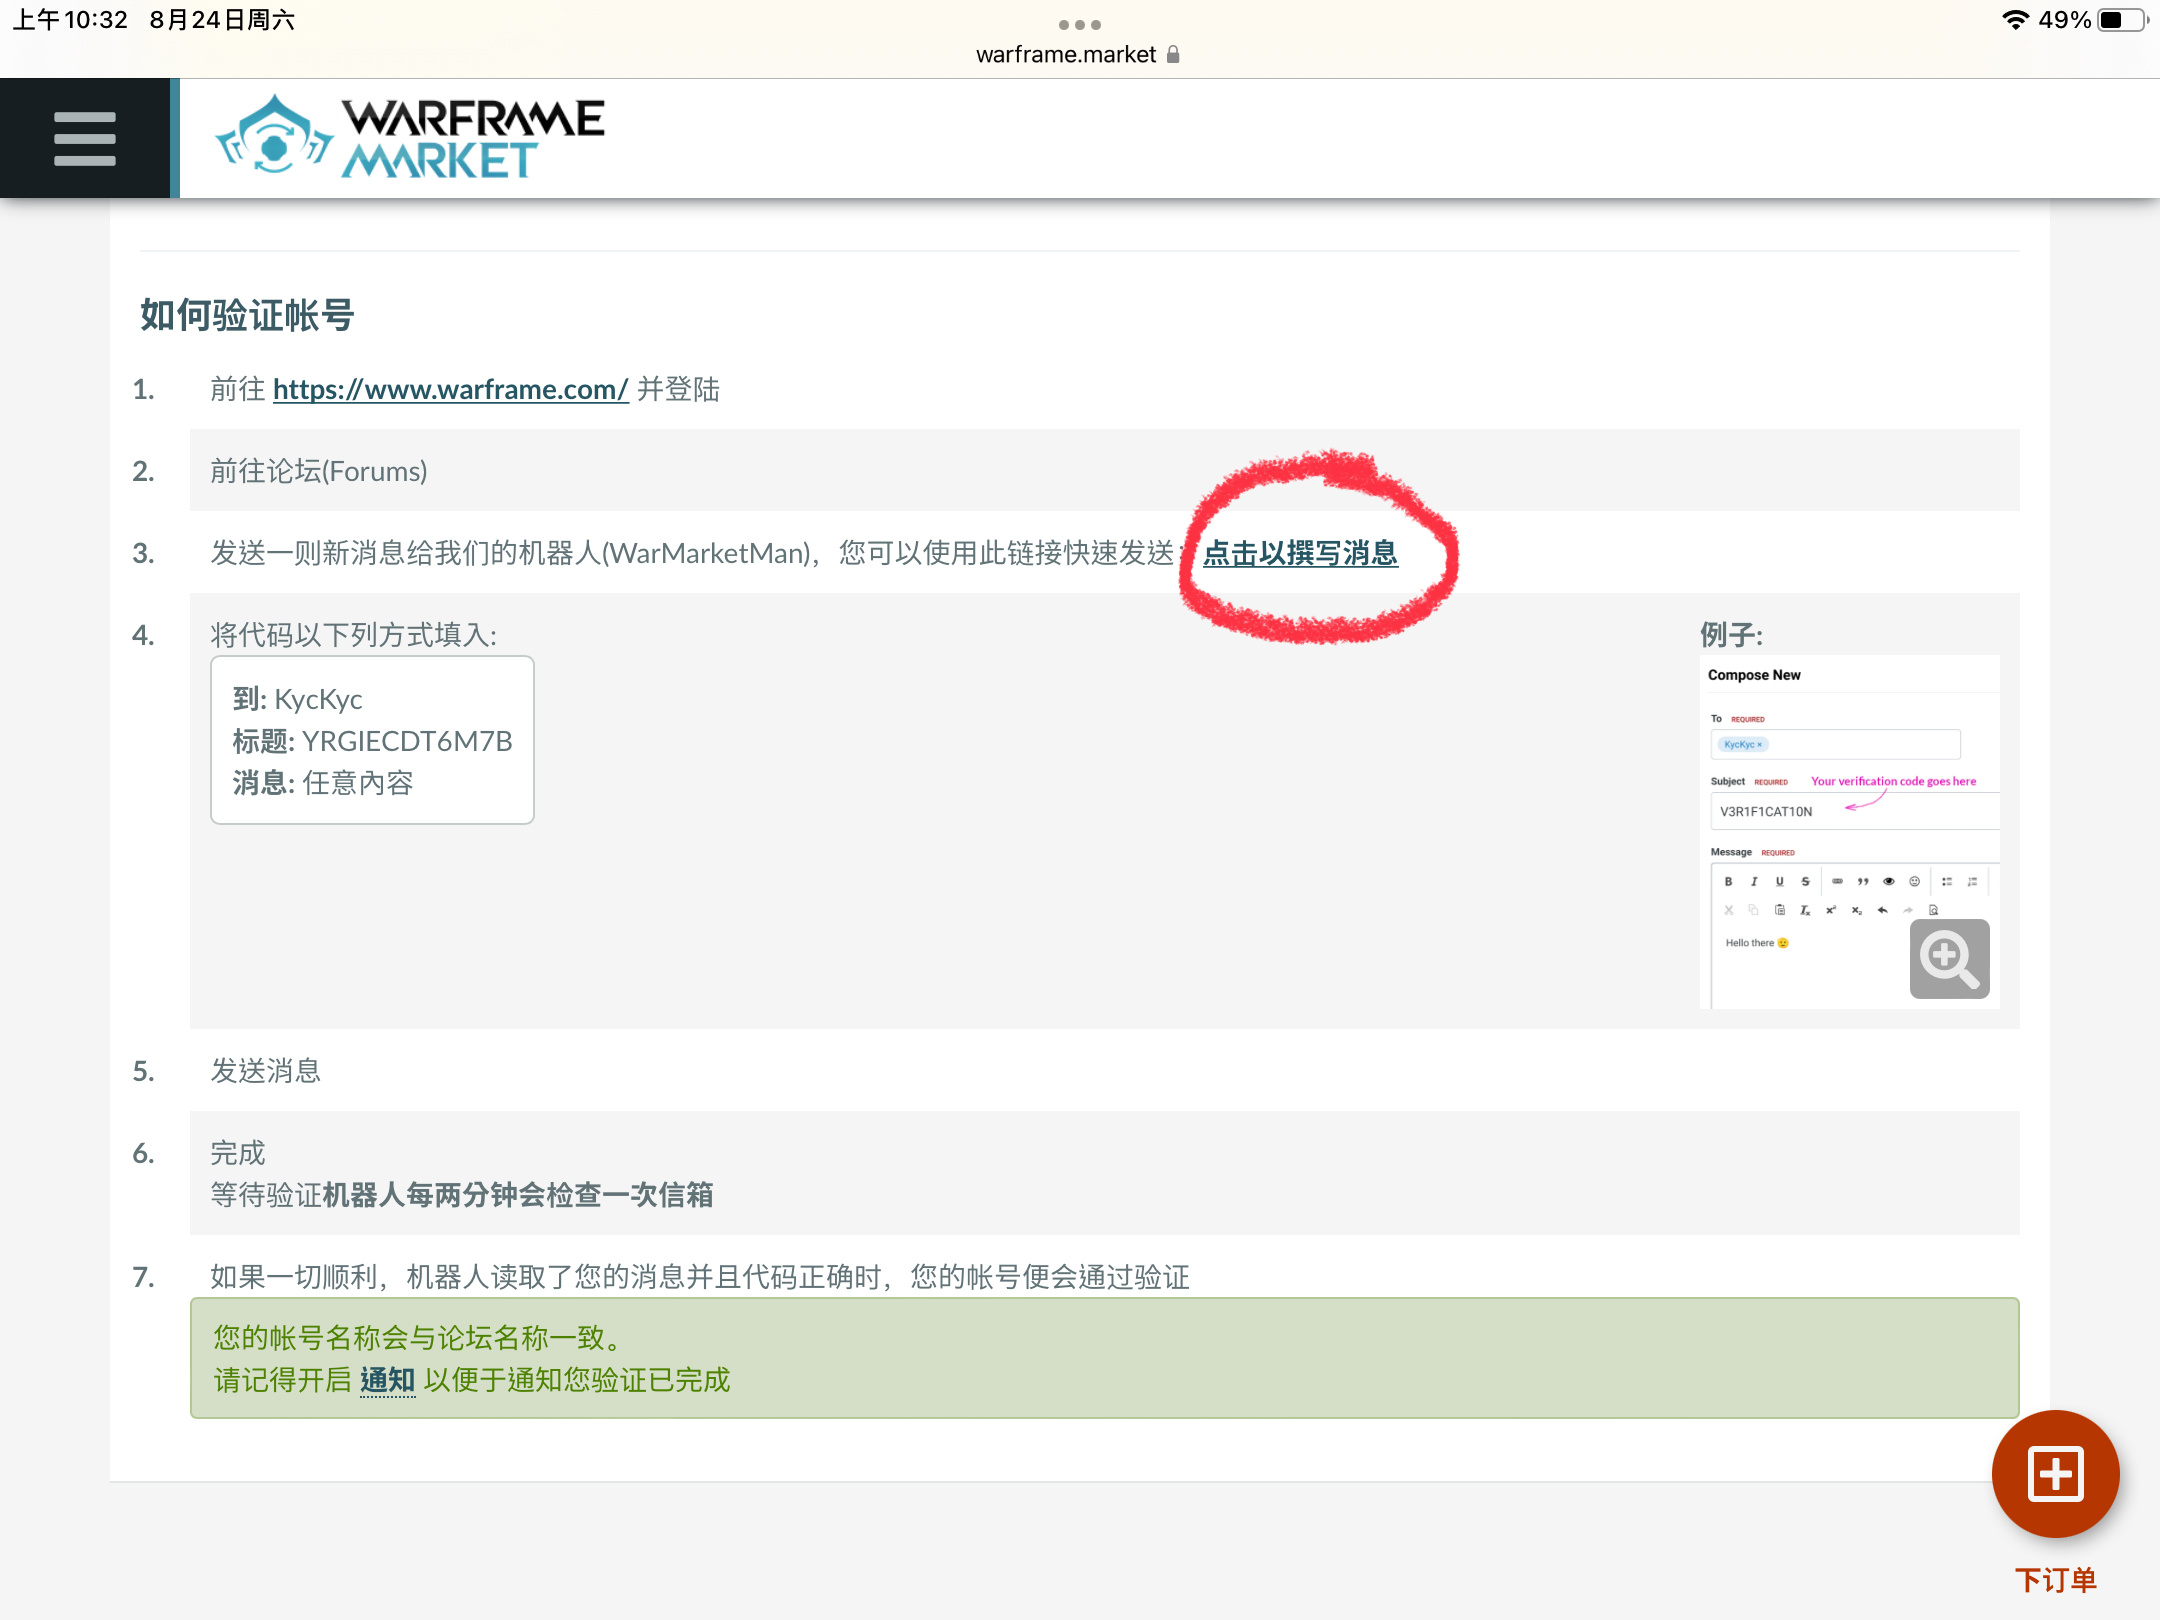Zoom the example image with magnifier icon

pyautogui.click(x=1949, y=958)
